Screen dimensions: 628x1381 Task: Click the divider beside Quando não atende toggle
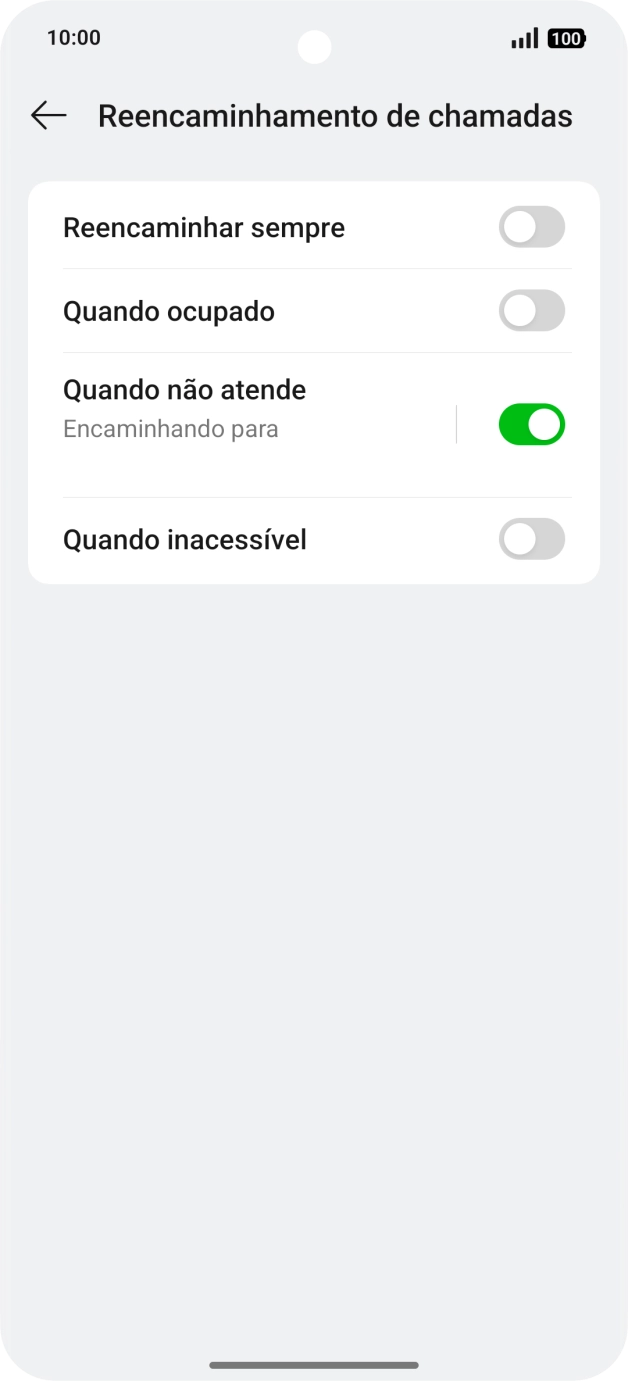(456, 423)
